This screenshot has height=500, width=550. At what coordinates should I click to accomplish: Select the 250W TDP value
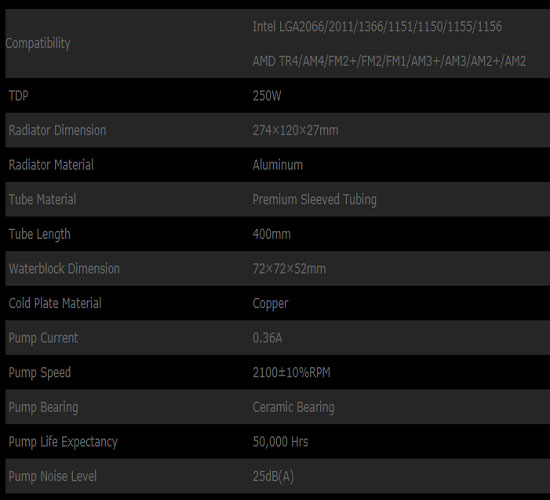[267, 95]
